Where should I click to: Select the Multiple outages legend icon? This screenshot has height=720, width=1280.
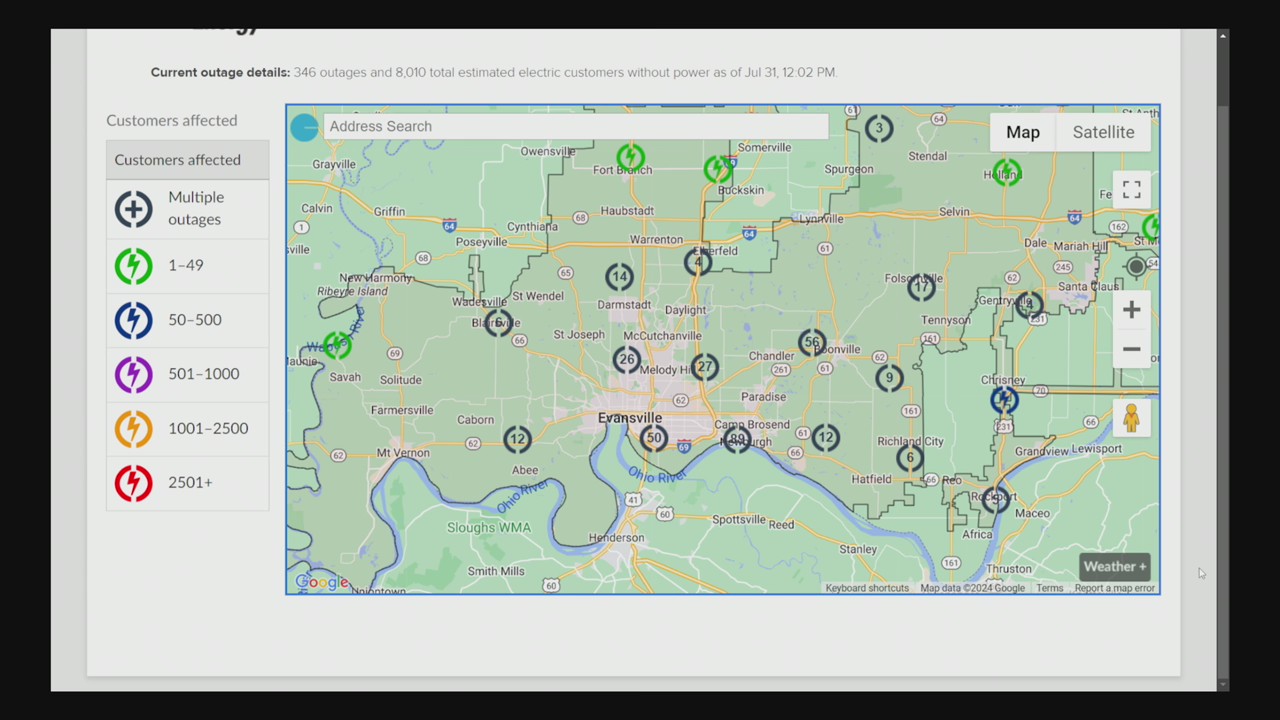coord(133,208)
